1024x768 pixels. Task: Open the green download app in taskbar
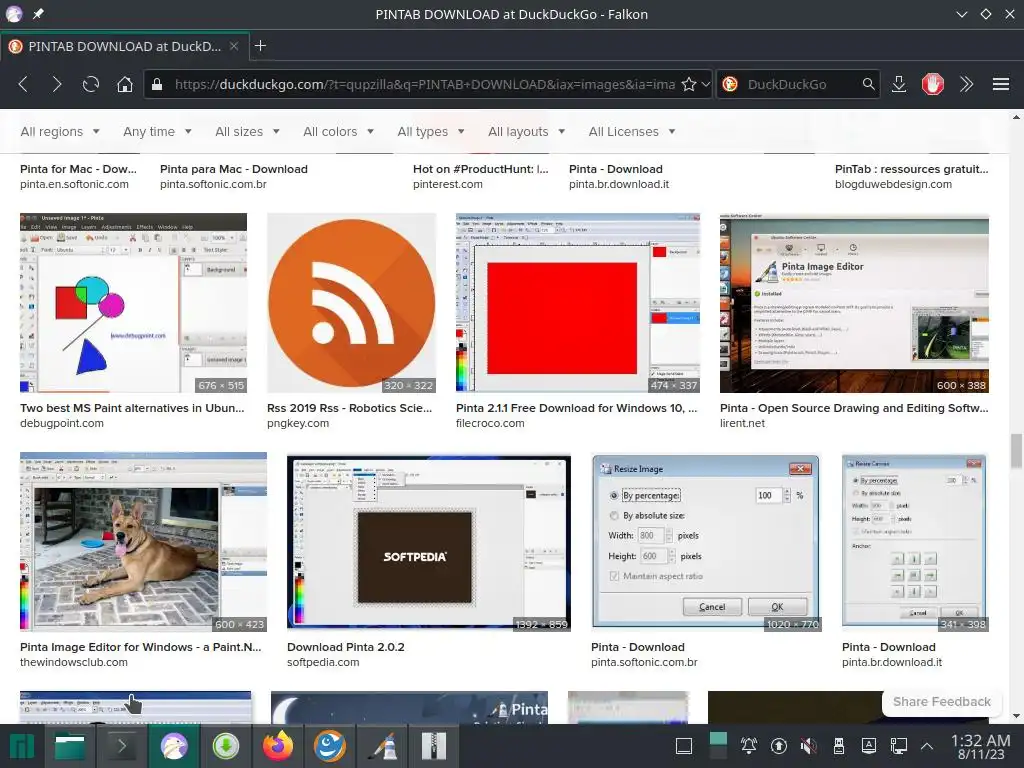[226, 746]
